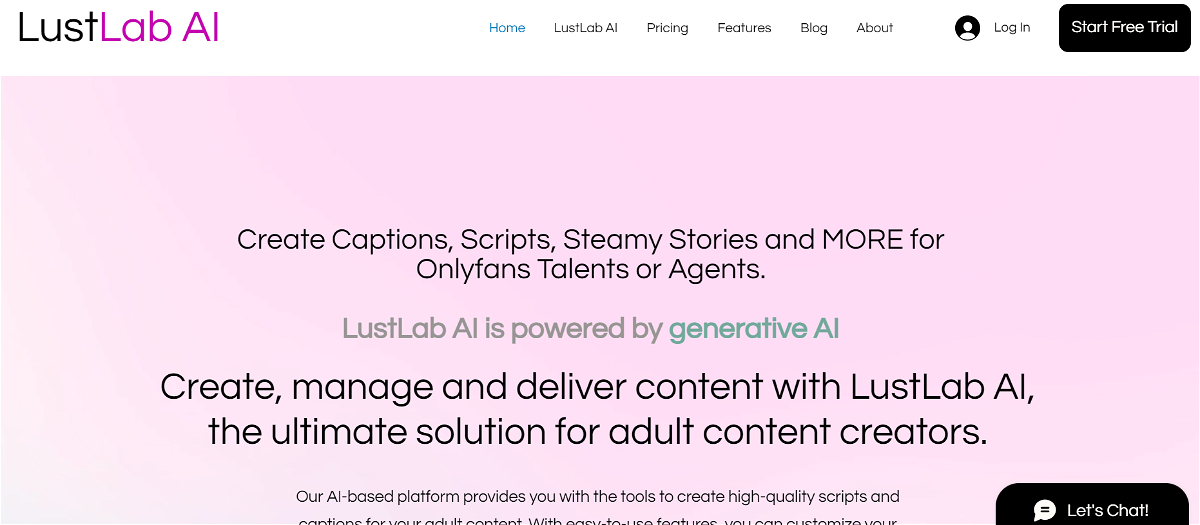Screen dimensions: 1200x525
Task: Click the "ultimate solution for adult content creators" line
Action: click(x=597, y=432)
